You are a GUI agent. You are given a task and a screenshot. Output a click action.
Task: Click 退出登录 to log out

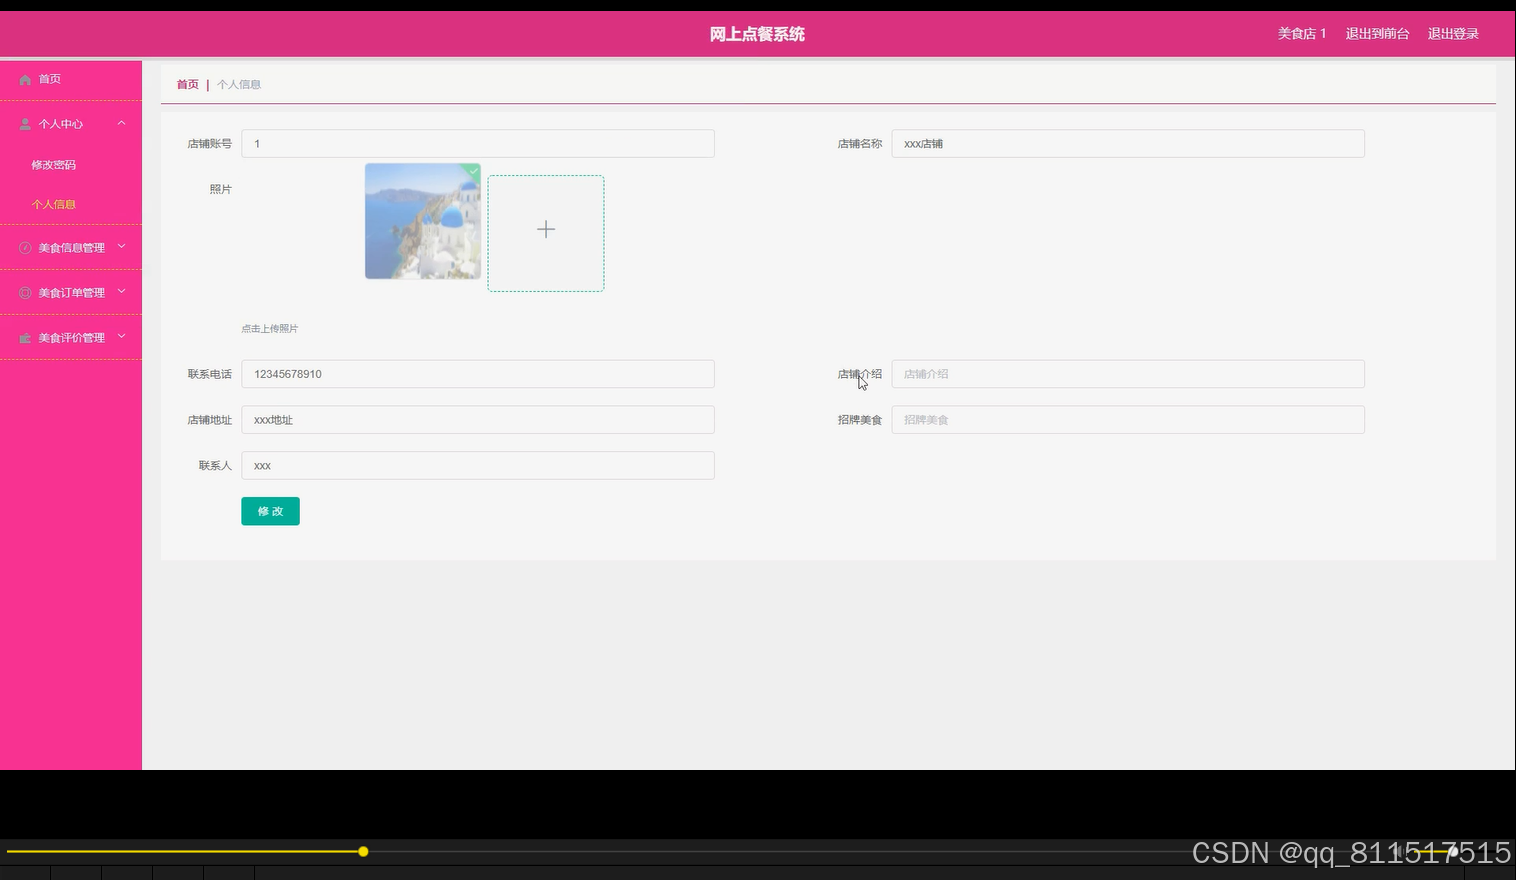click(x=1452, y=33)
